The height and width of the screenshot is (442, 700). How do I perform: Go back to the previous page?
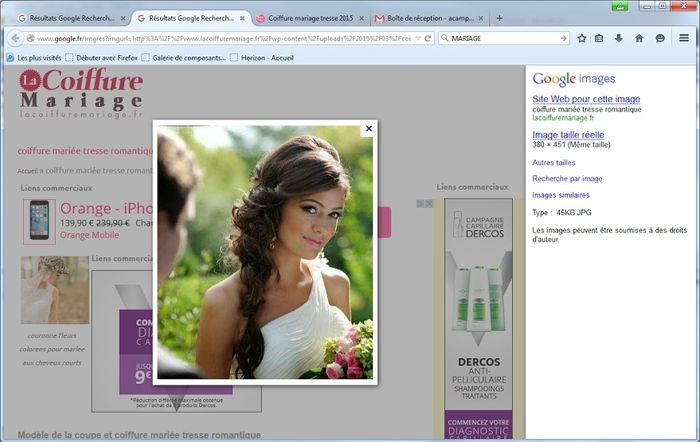pyautogui.click(x=16, y=38)
